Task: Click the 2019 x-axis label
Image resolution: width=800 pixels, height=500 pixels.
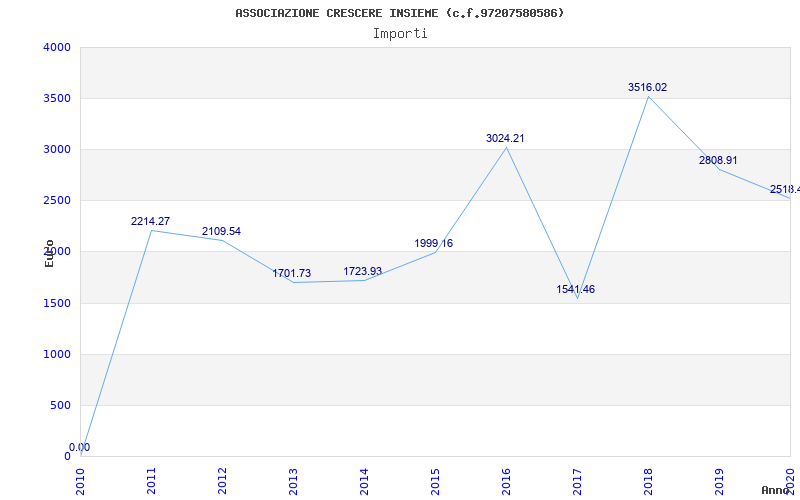Action: pyautogui.click(x=719, y=482)
